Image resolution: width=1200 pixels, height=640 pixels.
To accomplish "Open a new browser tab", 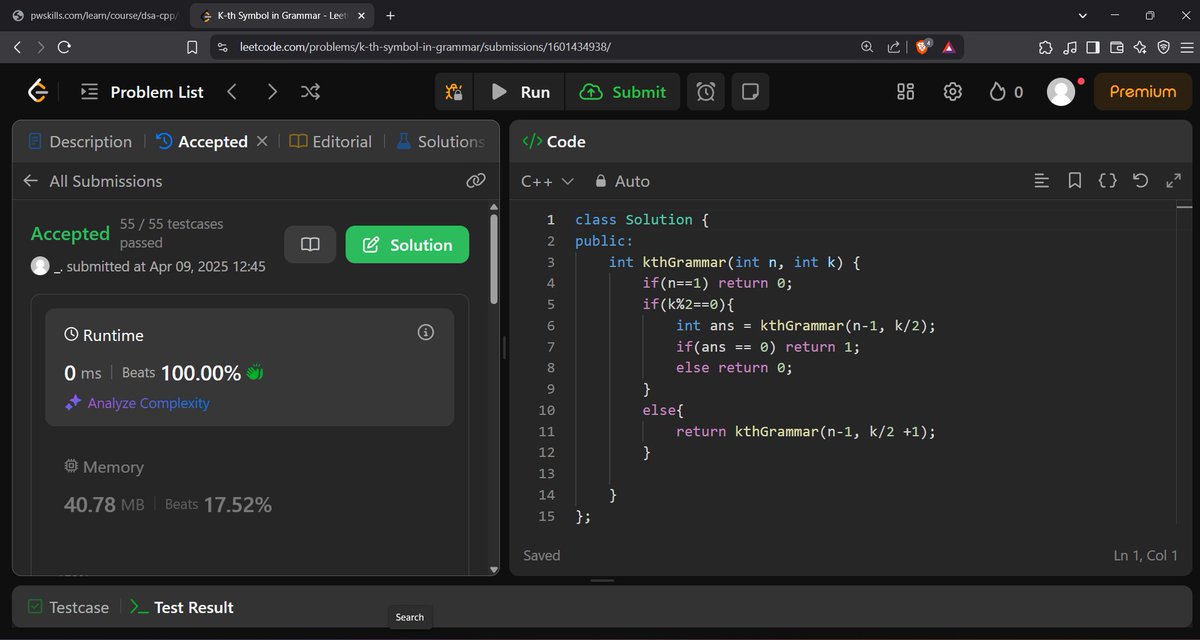I will click(390, 16).
